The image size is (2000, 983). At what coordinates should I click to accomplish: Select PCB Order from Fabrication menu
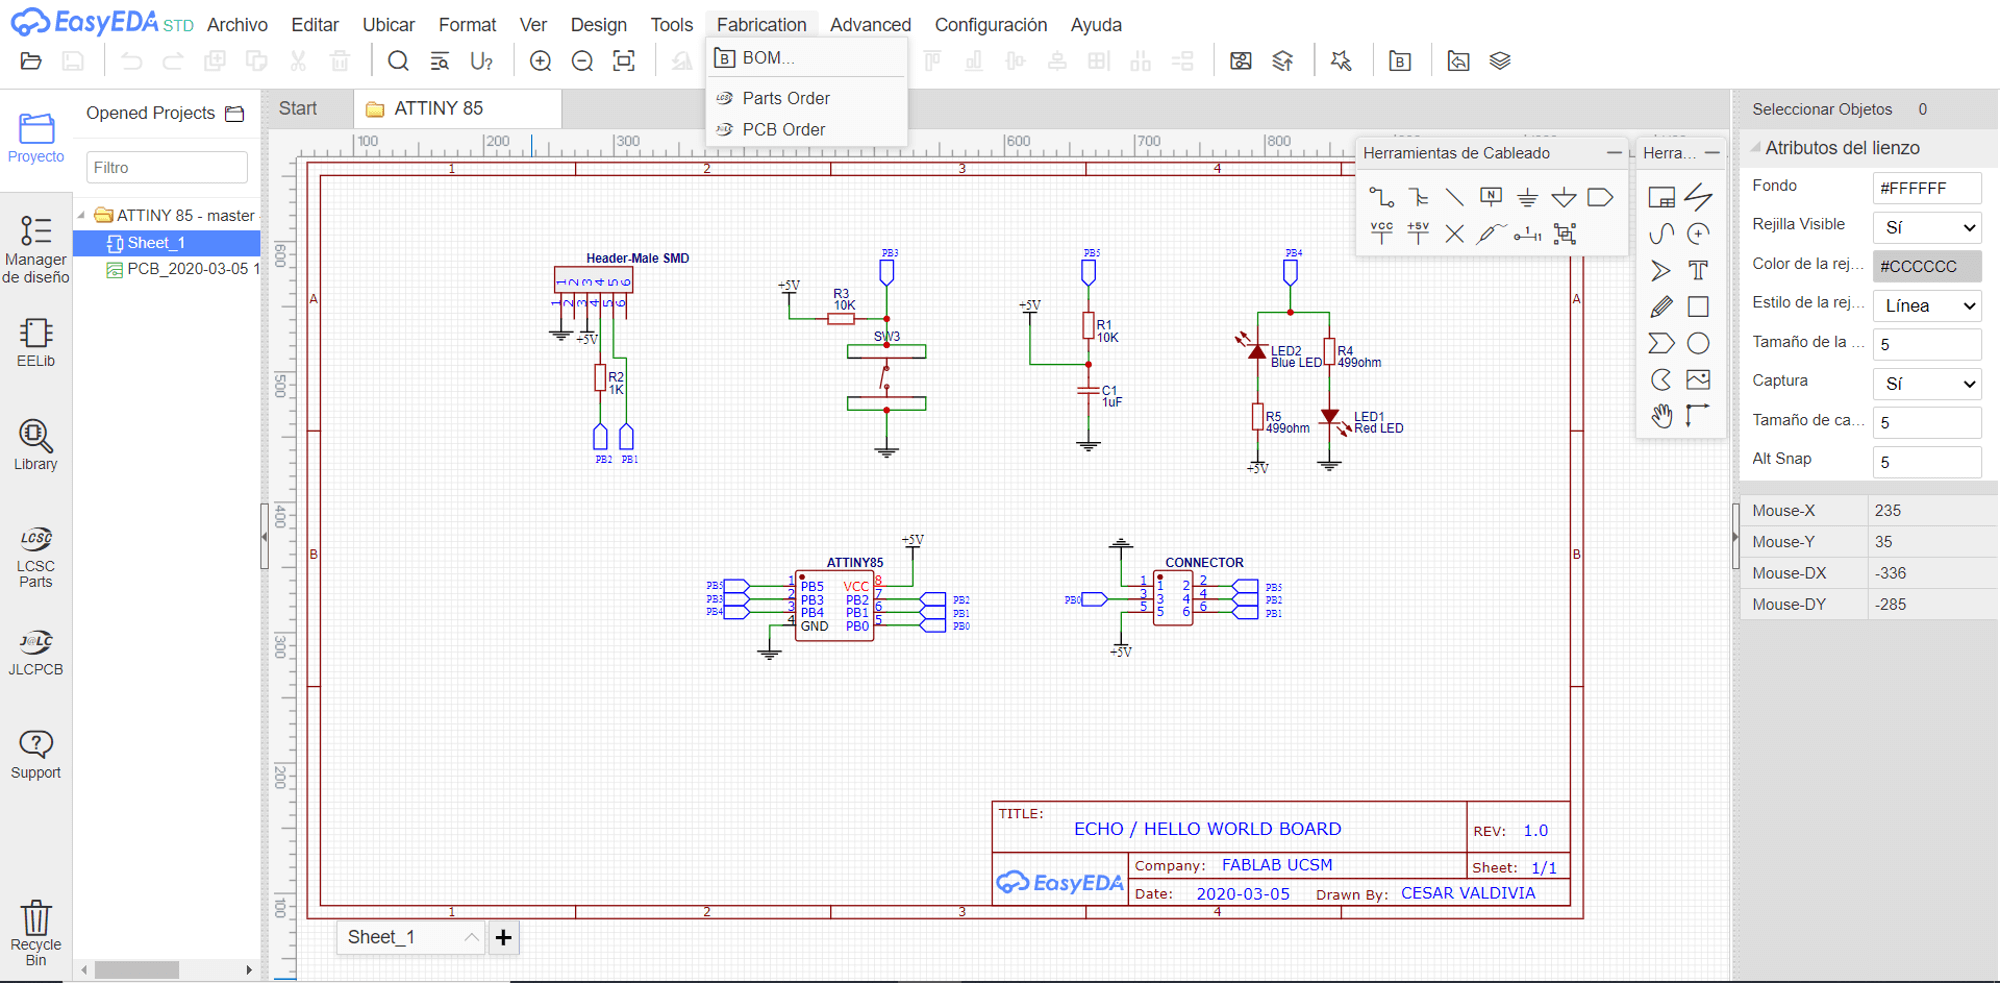click(x=783, y=129)
